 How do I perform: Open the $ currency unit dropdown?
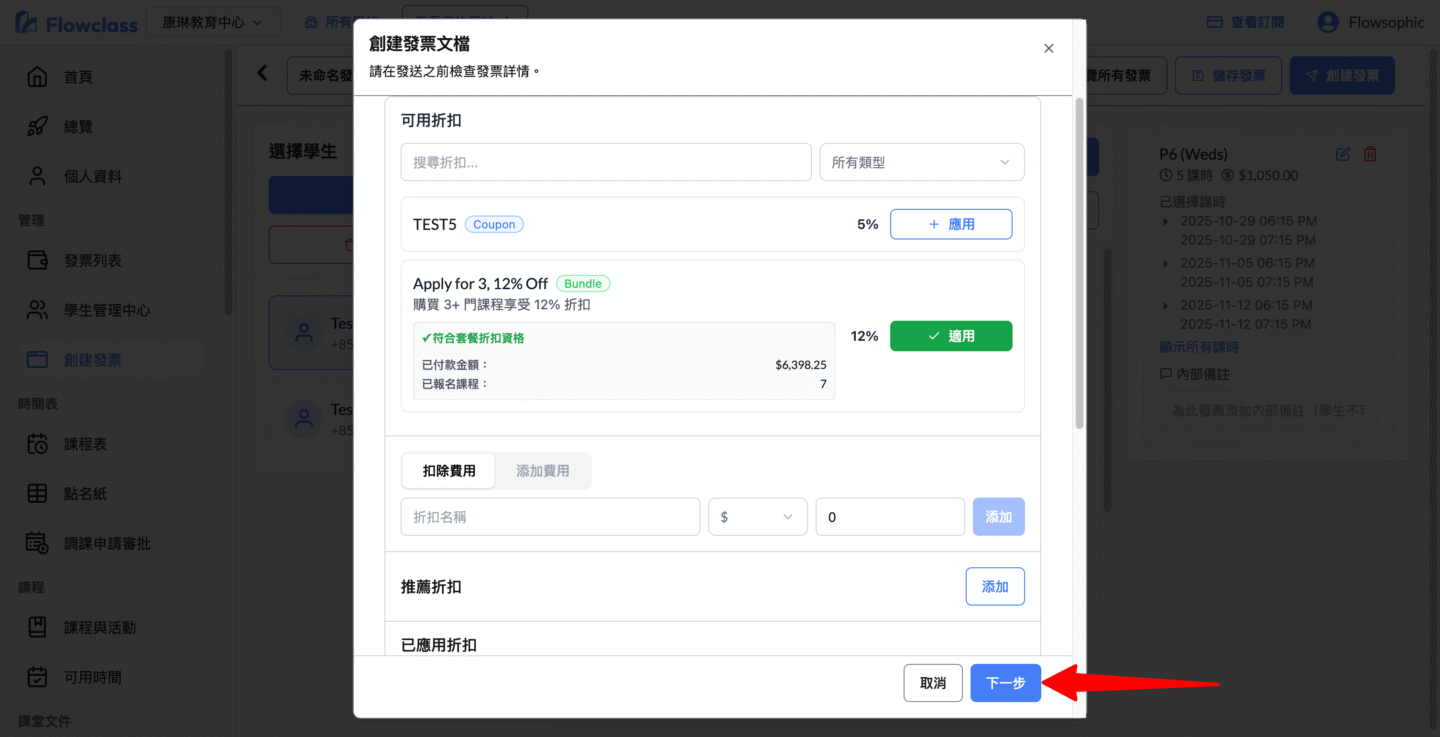point(757,517)
